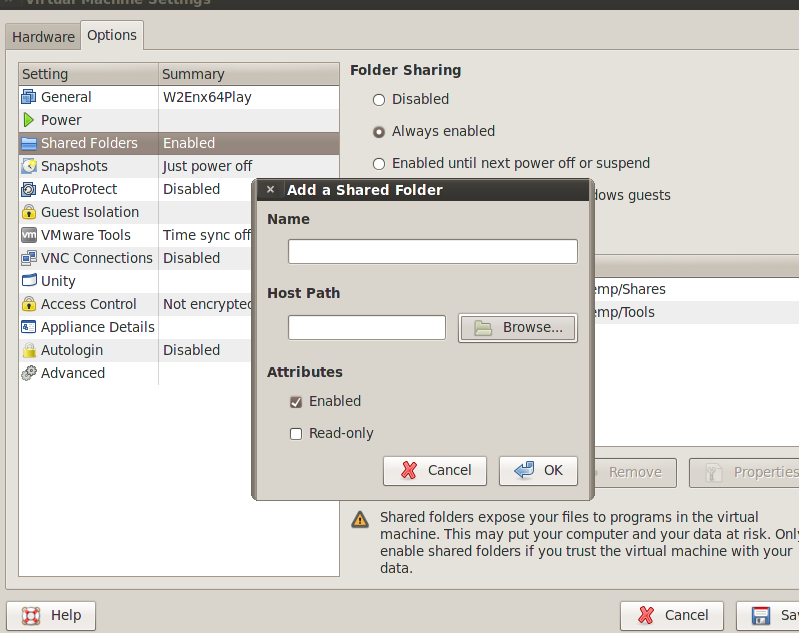Focus the Host Path text field
The height and width of the screenshot is (633, 799).
(367, 327)
